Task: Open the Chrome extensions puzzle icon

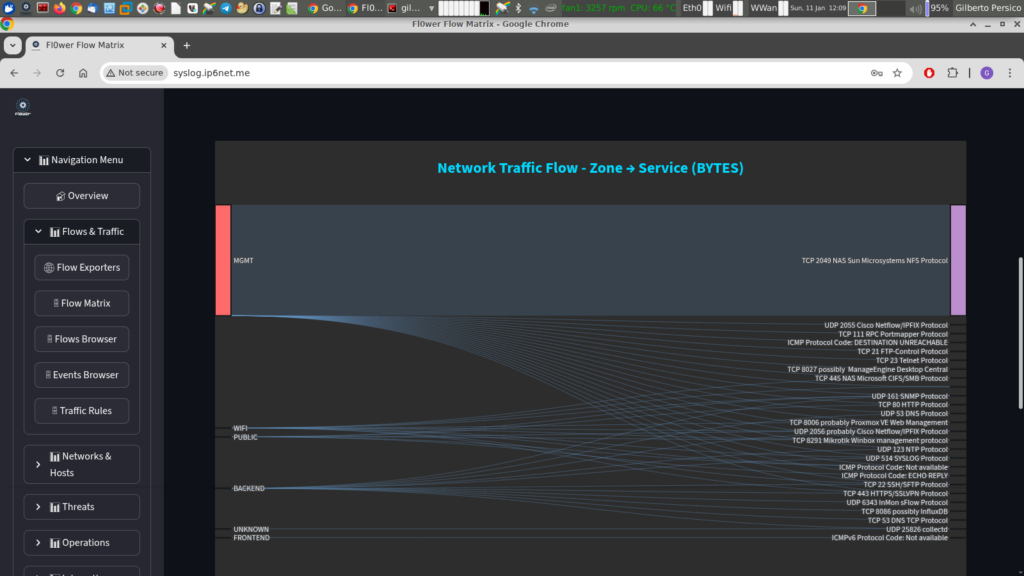Action: click(x=953, y=73)
